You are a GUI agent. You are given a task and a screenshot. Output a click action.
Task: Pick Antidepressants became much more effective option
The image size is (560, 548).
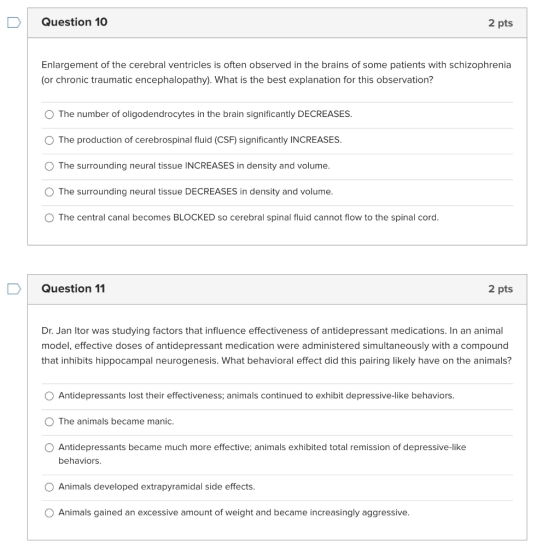click(49, 448)
